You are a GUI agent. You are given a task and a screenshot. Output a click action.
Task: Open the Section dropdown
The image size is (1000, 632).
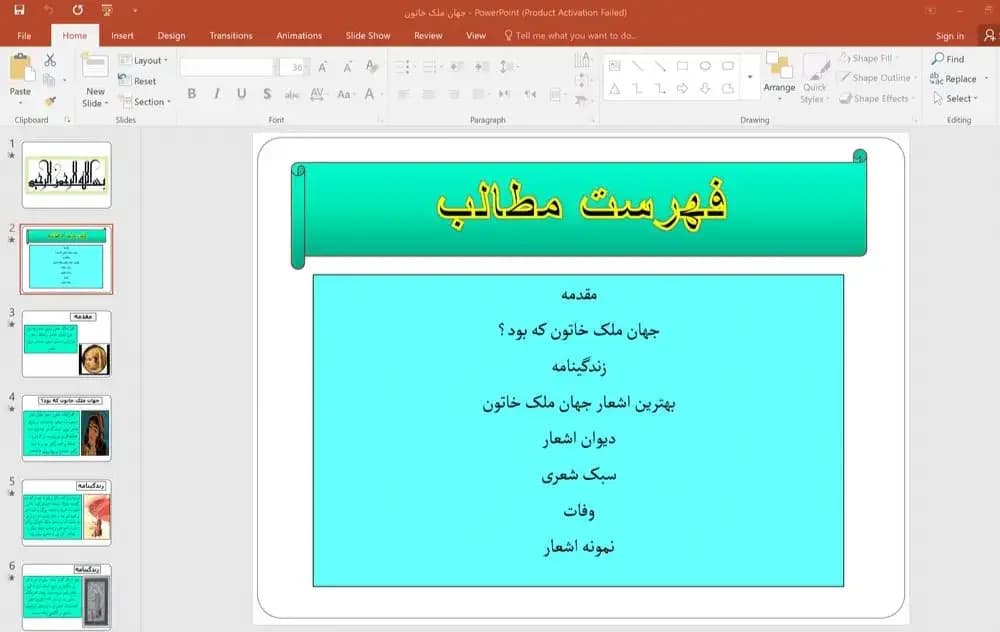145,101
